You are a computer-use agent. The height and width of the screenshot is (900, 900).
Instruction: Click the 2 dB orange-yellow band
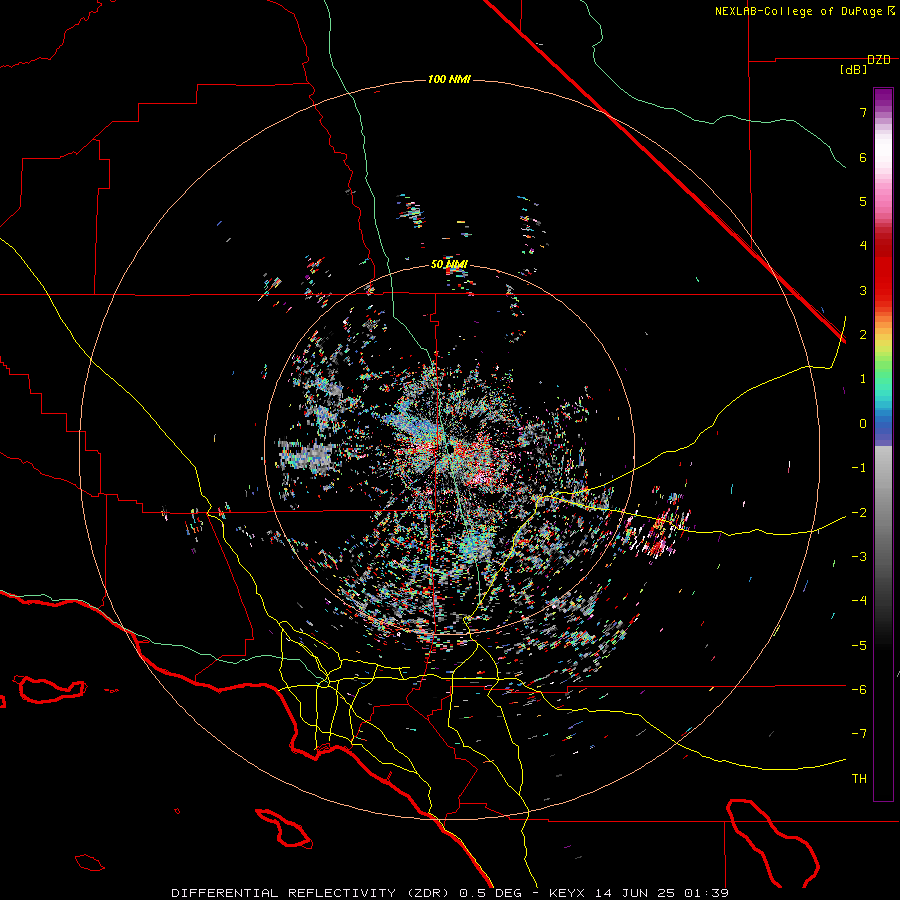click(883, 335)
